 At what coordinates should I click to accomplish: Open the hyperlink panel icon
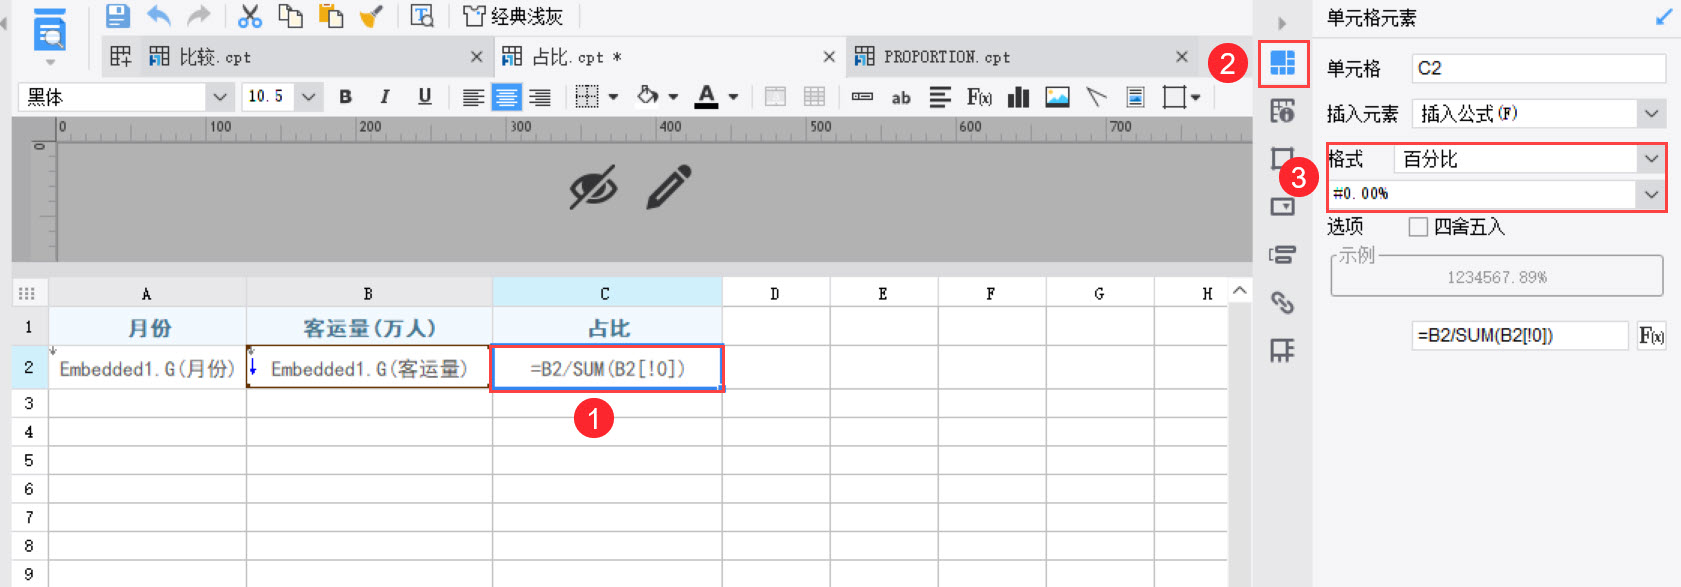coord(1282,302)
